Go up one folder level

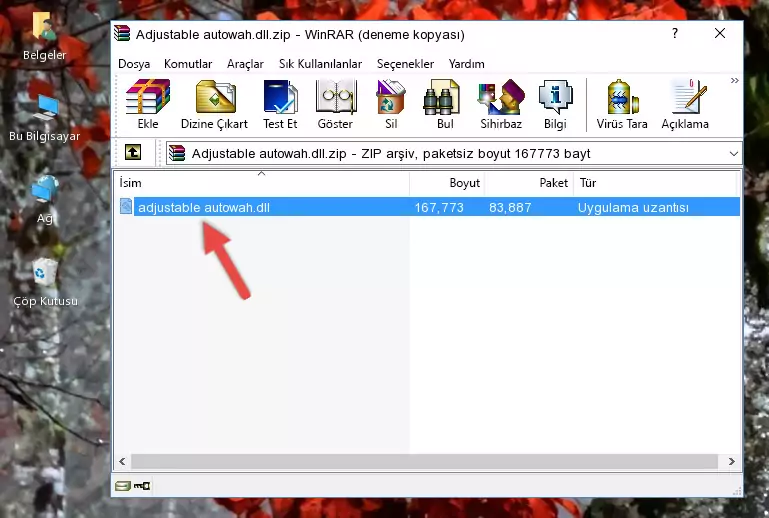tap(133, 153)
